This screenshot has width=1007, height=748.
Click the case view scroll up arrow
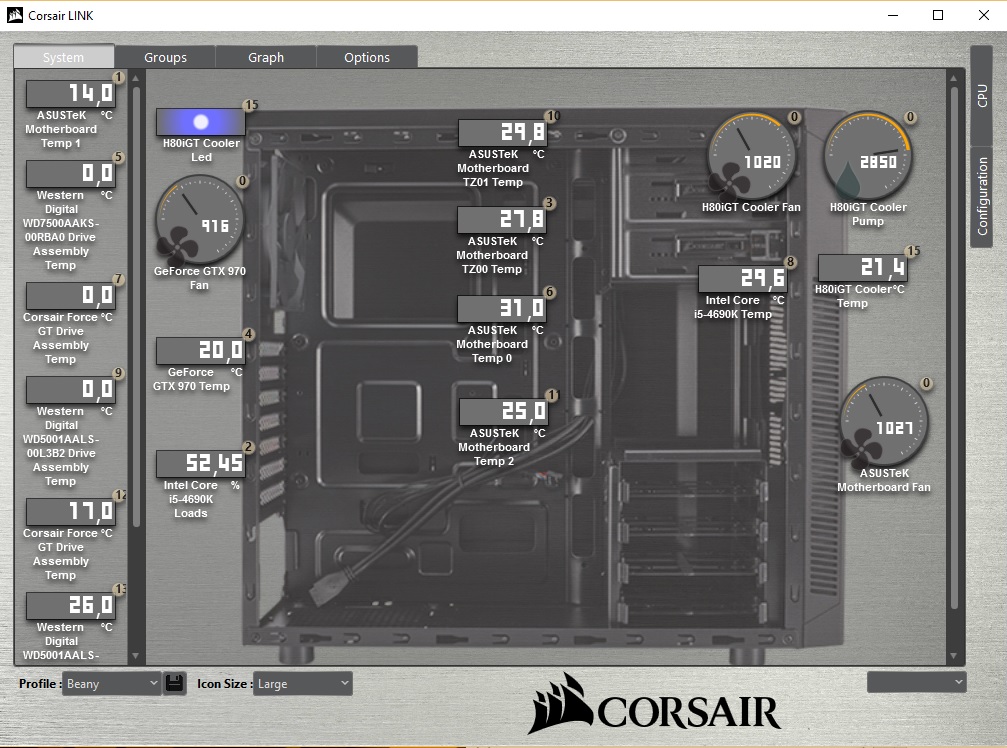954,78
